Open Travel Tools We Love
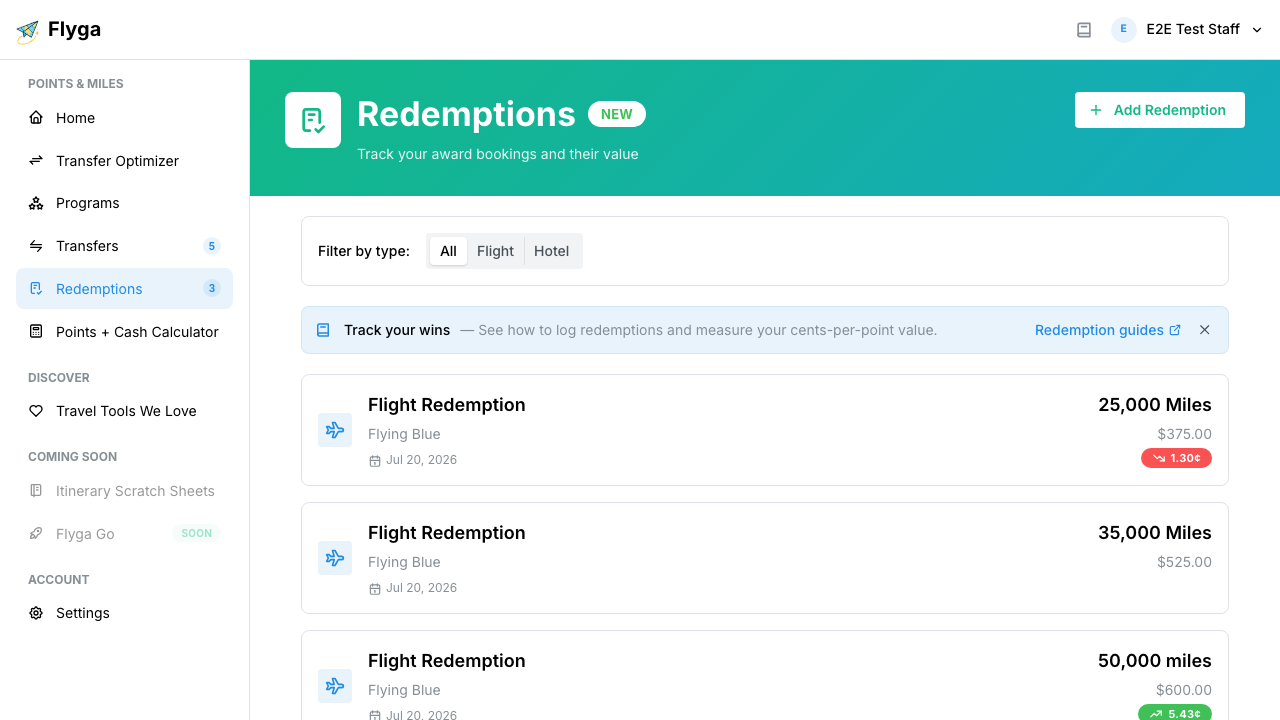Image resolution: width=1280 pixels, height=720 pixels. coord(124,411)
